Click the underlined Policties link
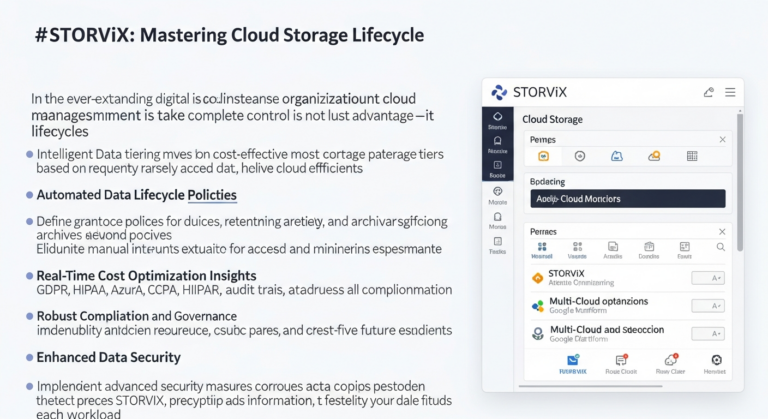The width and height of the screenshot is (768, 419). coord(212,195)
